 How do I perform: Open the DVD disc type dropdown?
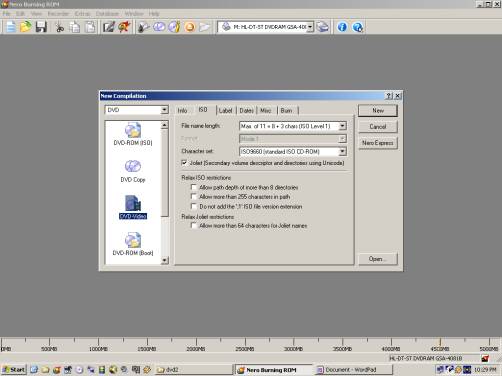[x=164, y=110]
